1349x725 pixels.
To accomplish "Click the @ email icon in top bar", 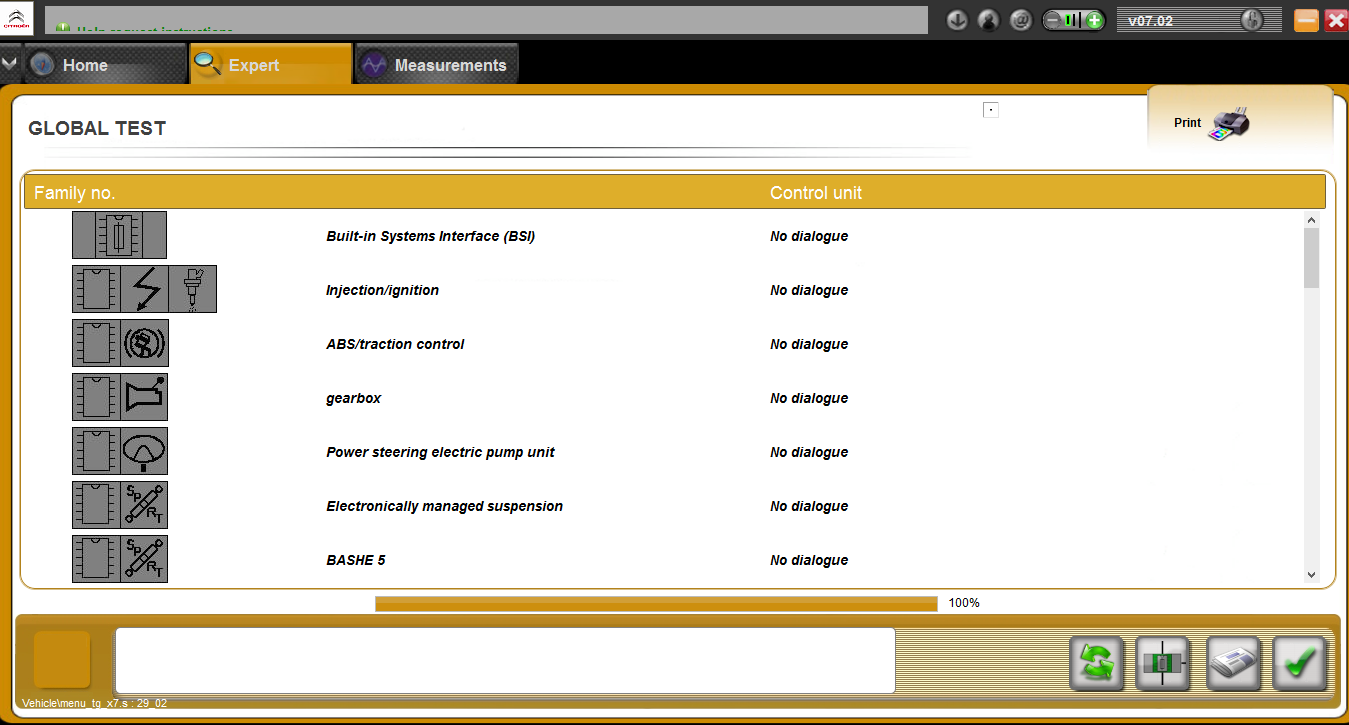I will pyautogui.click(x=1020, y=20).
